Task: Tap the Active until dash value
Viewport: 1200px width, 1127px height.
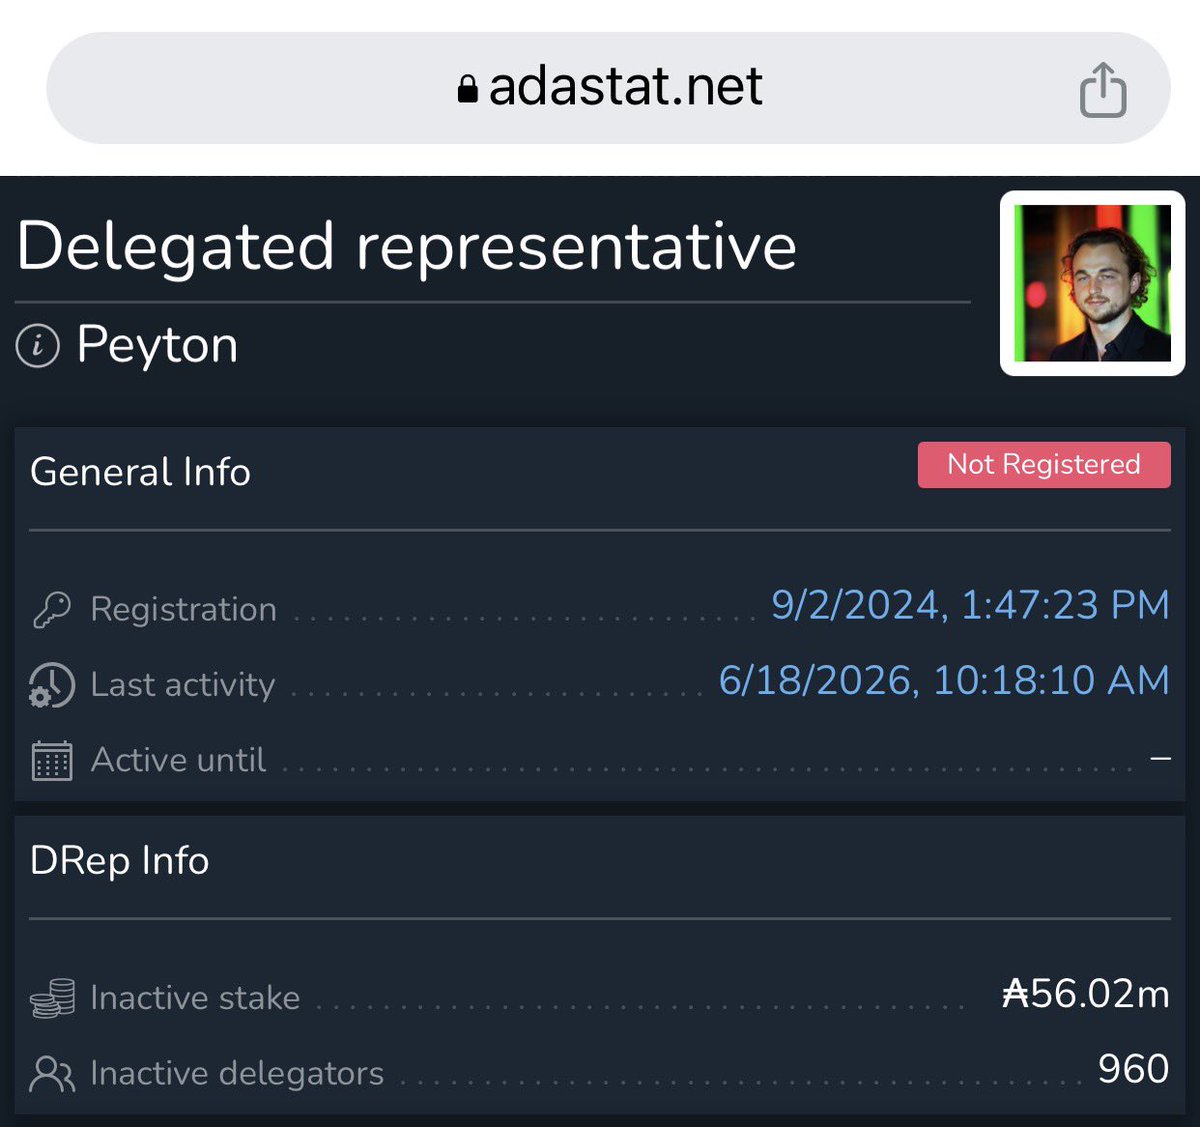Action: [x=1160, y=759]
